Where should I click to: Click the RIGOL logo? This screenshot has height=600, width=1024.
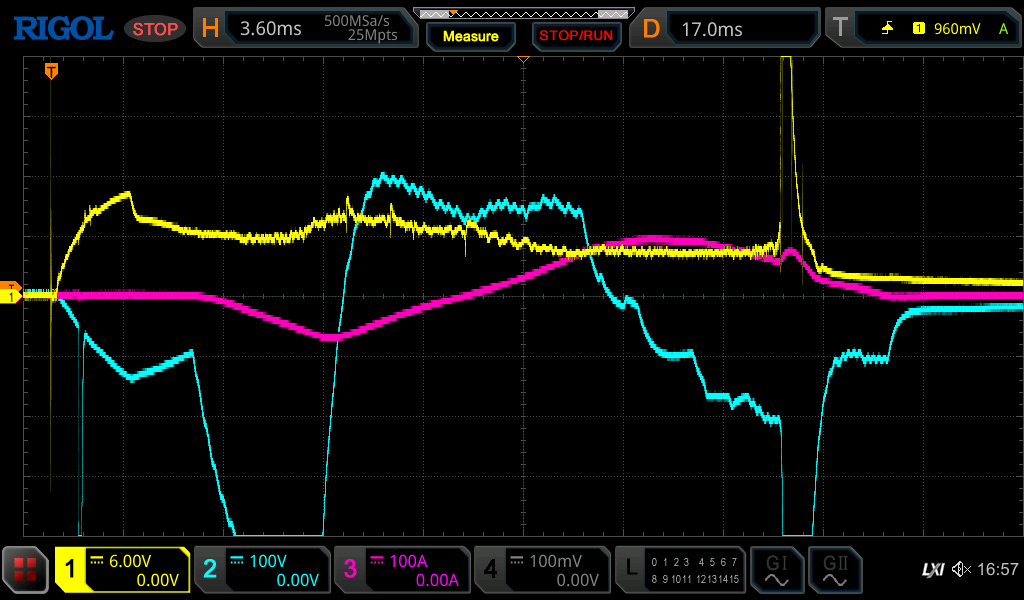click(62, 29)
